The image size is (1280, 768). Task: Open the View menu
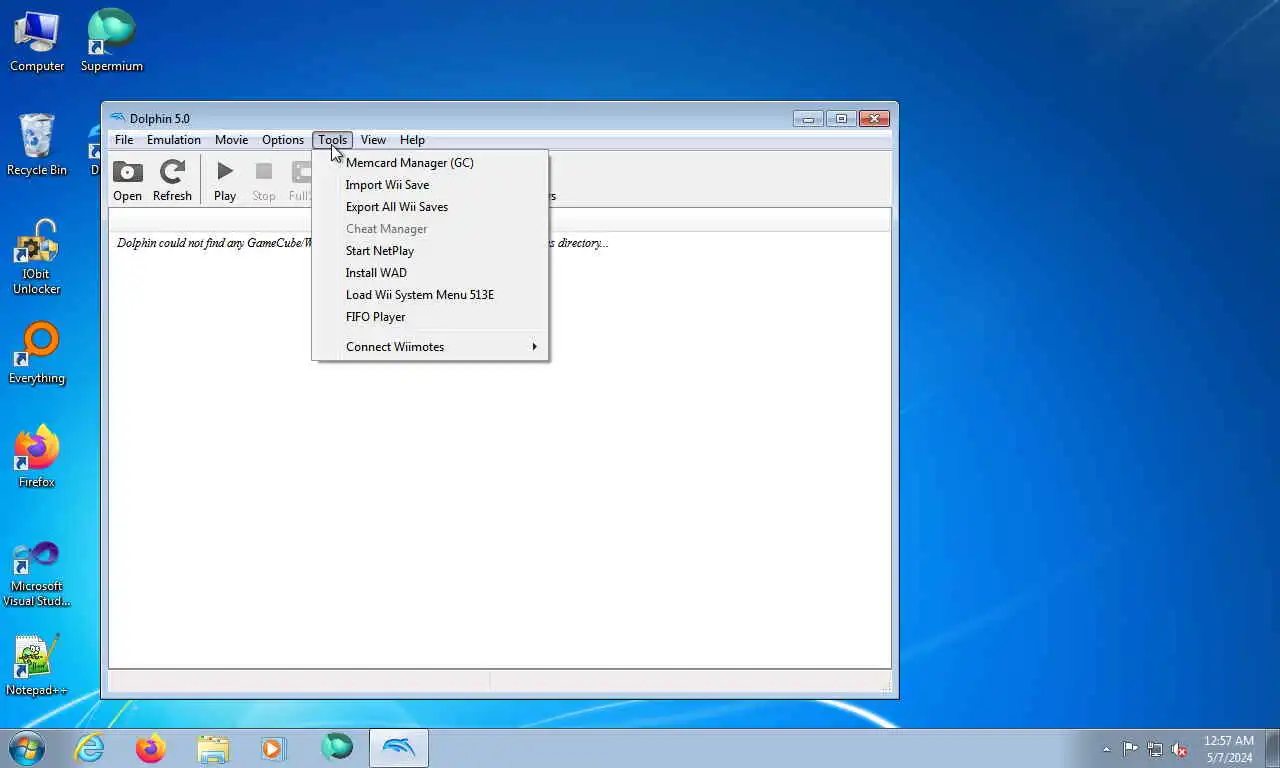point(373,140)
